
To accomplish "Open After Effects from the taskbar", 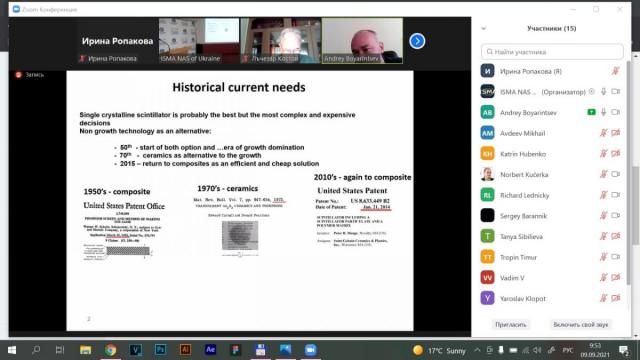I will (x=210, y=350).
